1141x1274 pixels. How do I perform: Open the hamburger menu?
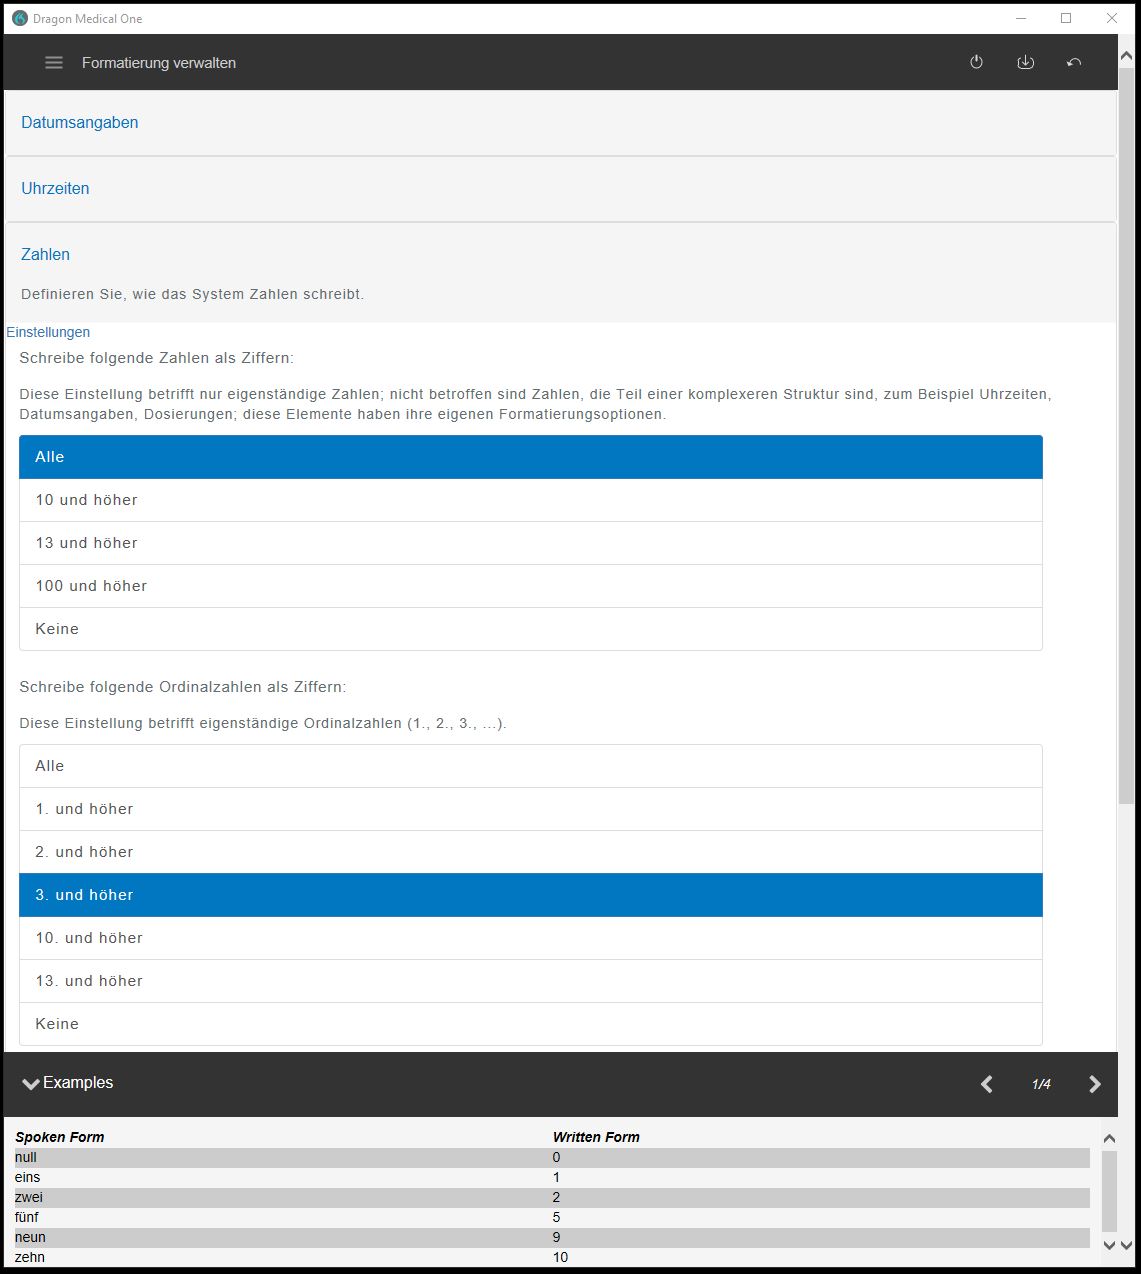coord(54,62)
